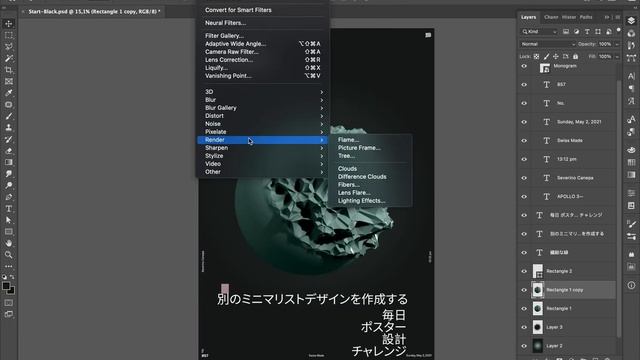Lock image pixels with brush icon
The image size is (640, 360).
tap(546, 56)
